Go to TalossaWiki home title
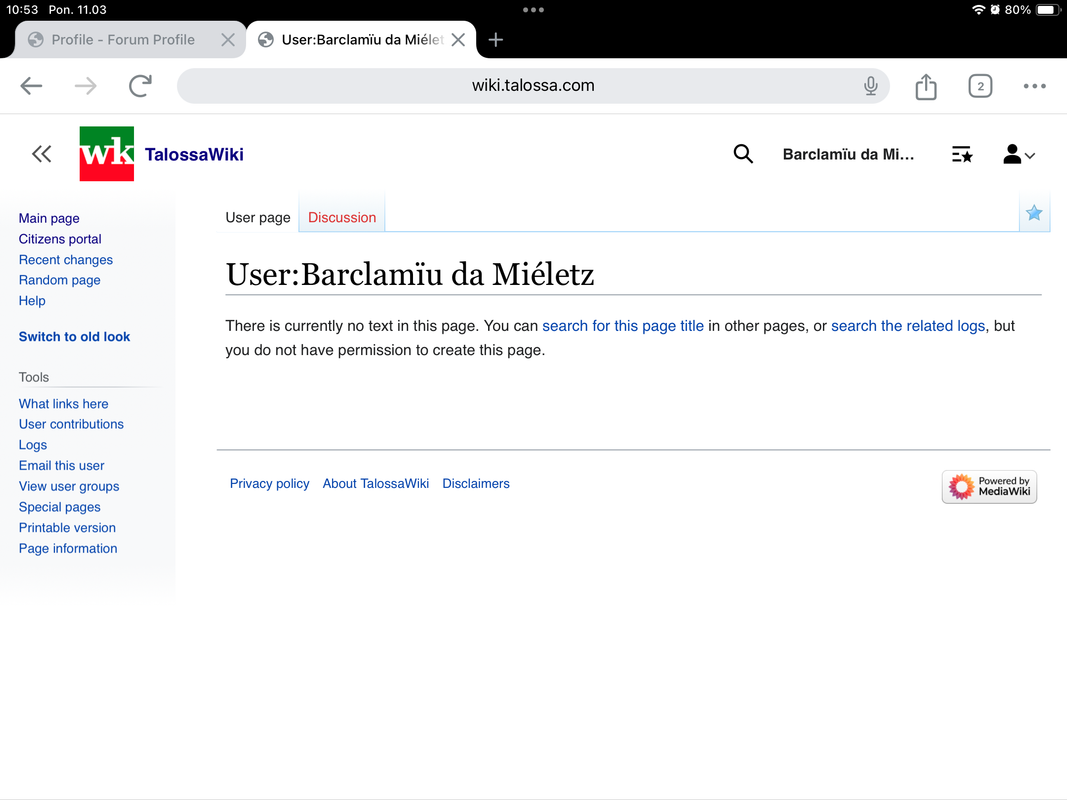This screenshot has width=1067, height=800. pos(194,154)
